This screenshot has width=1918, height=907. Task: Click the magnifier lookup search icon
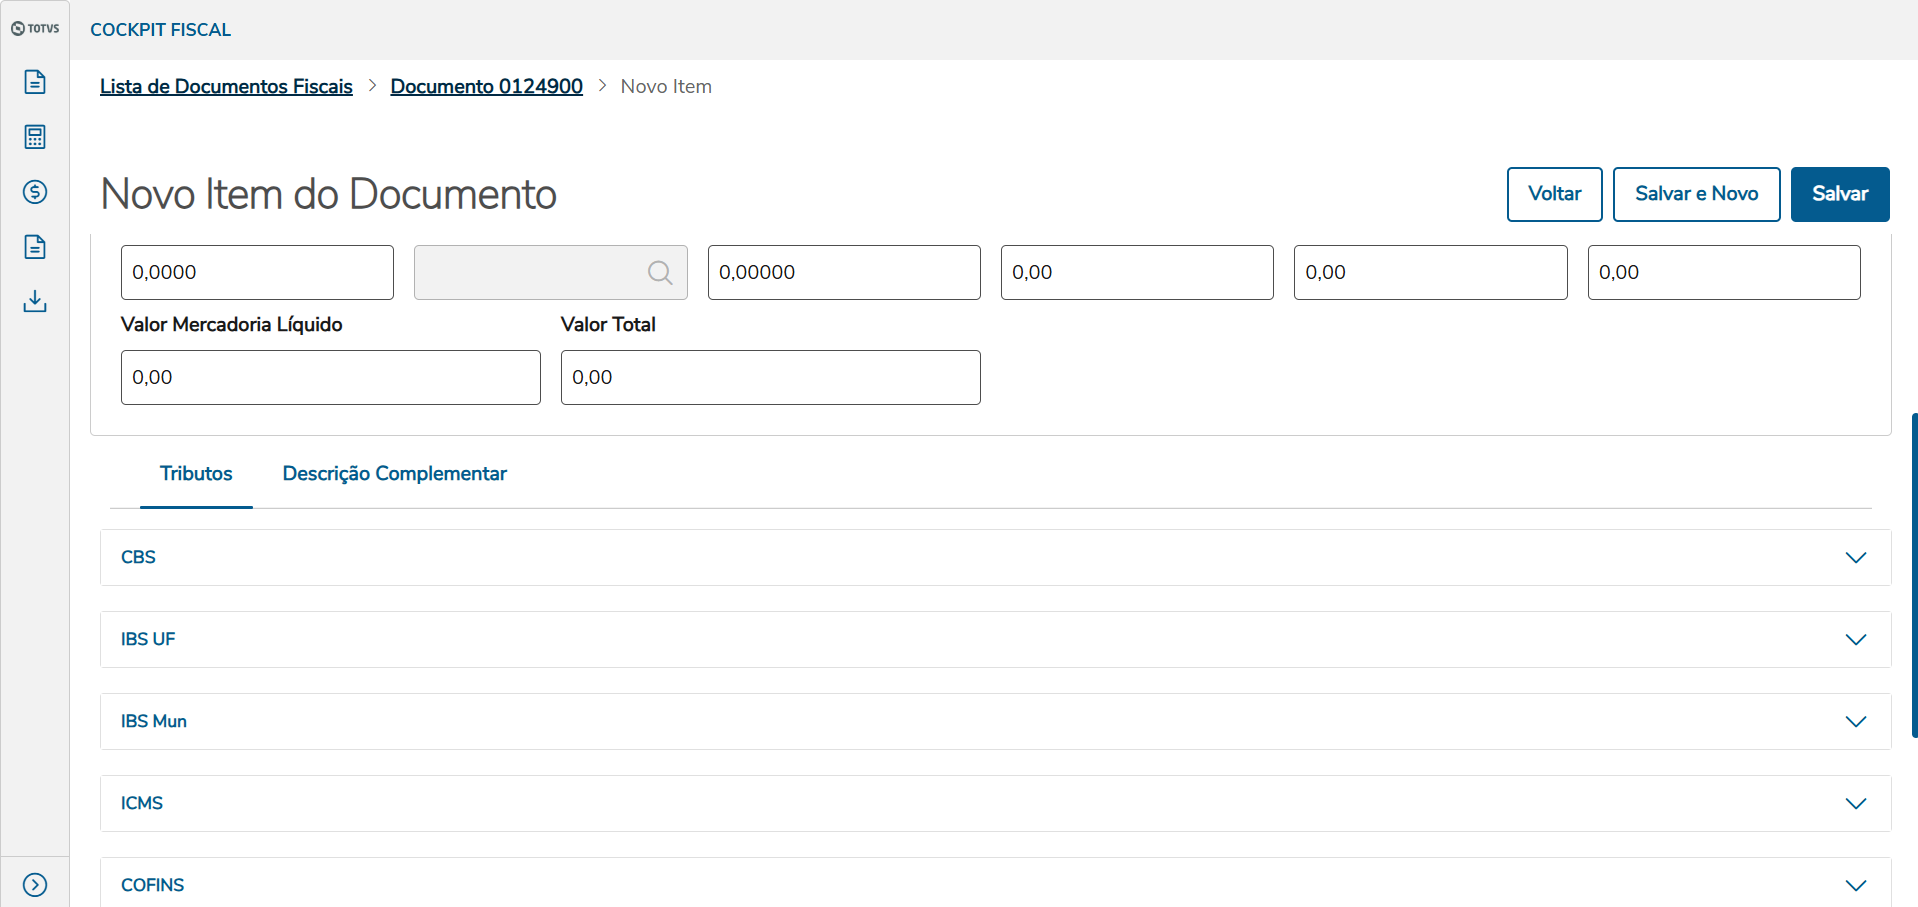659,272
